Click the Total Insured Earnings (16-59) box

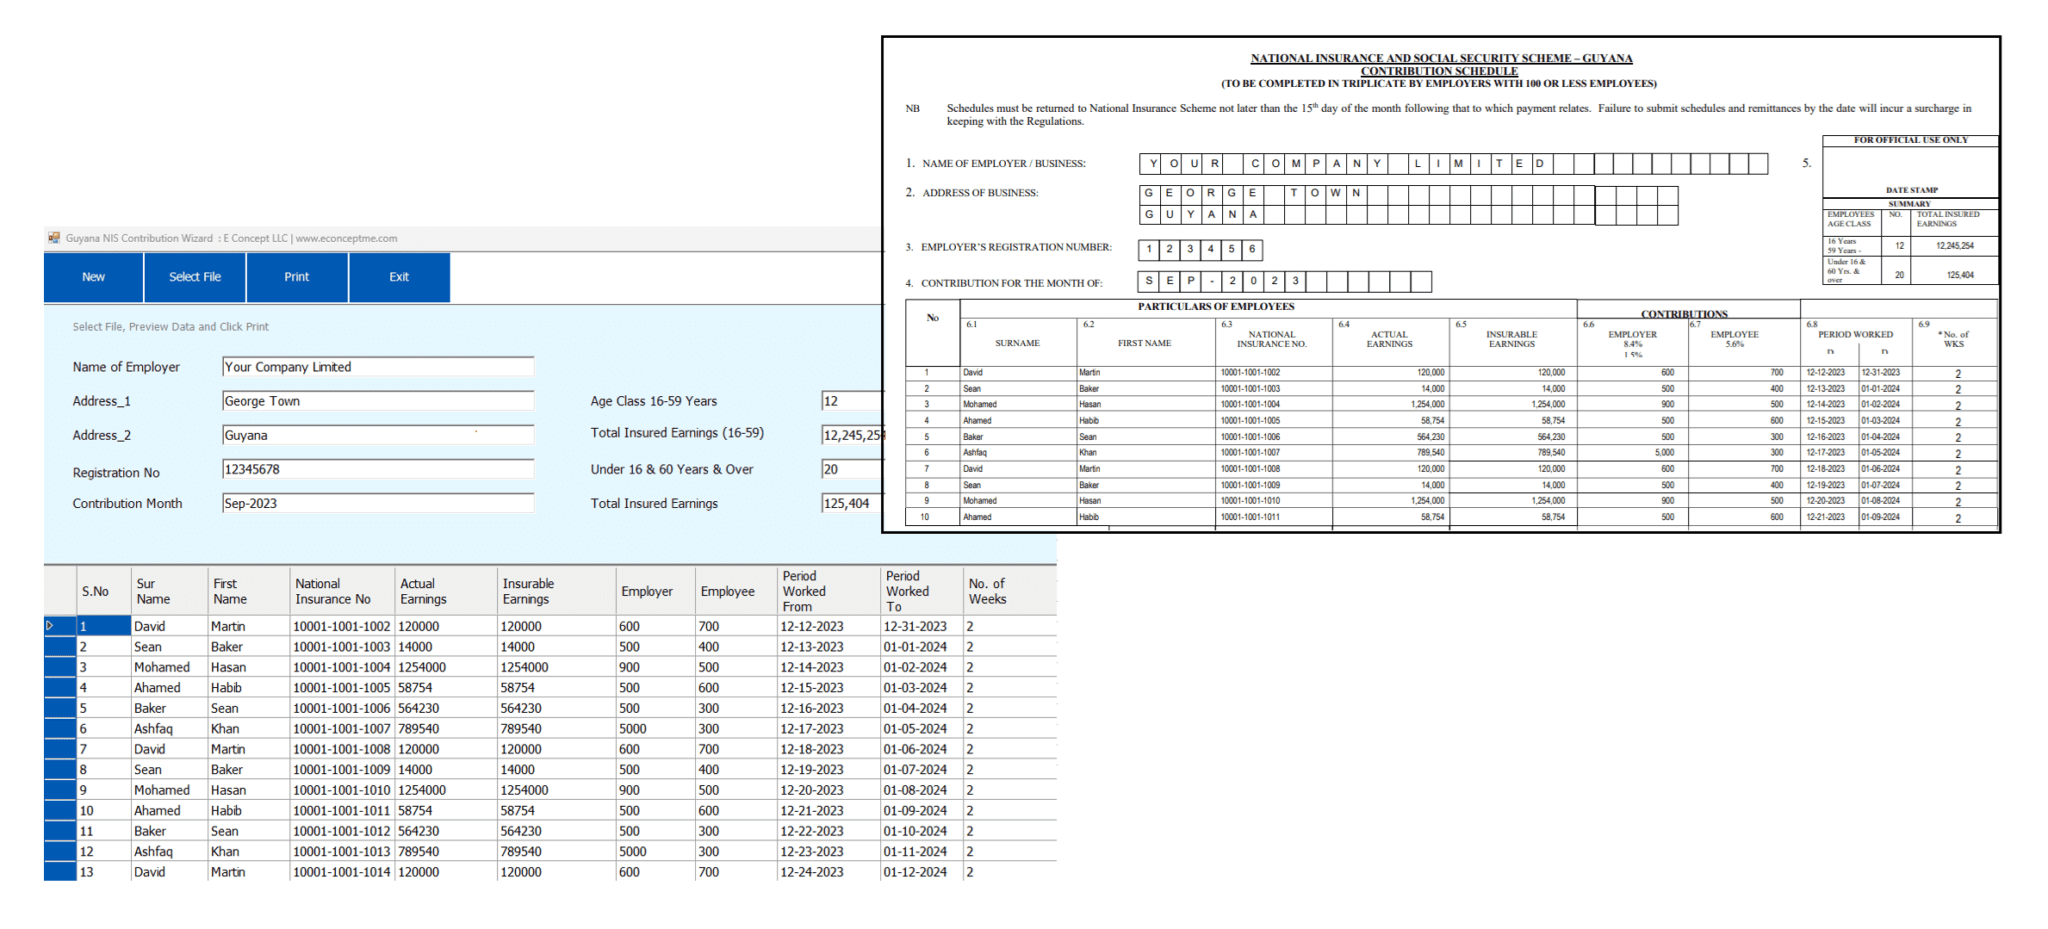852,435
